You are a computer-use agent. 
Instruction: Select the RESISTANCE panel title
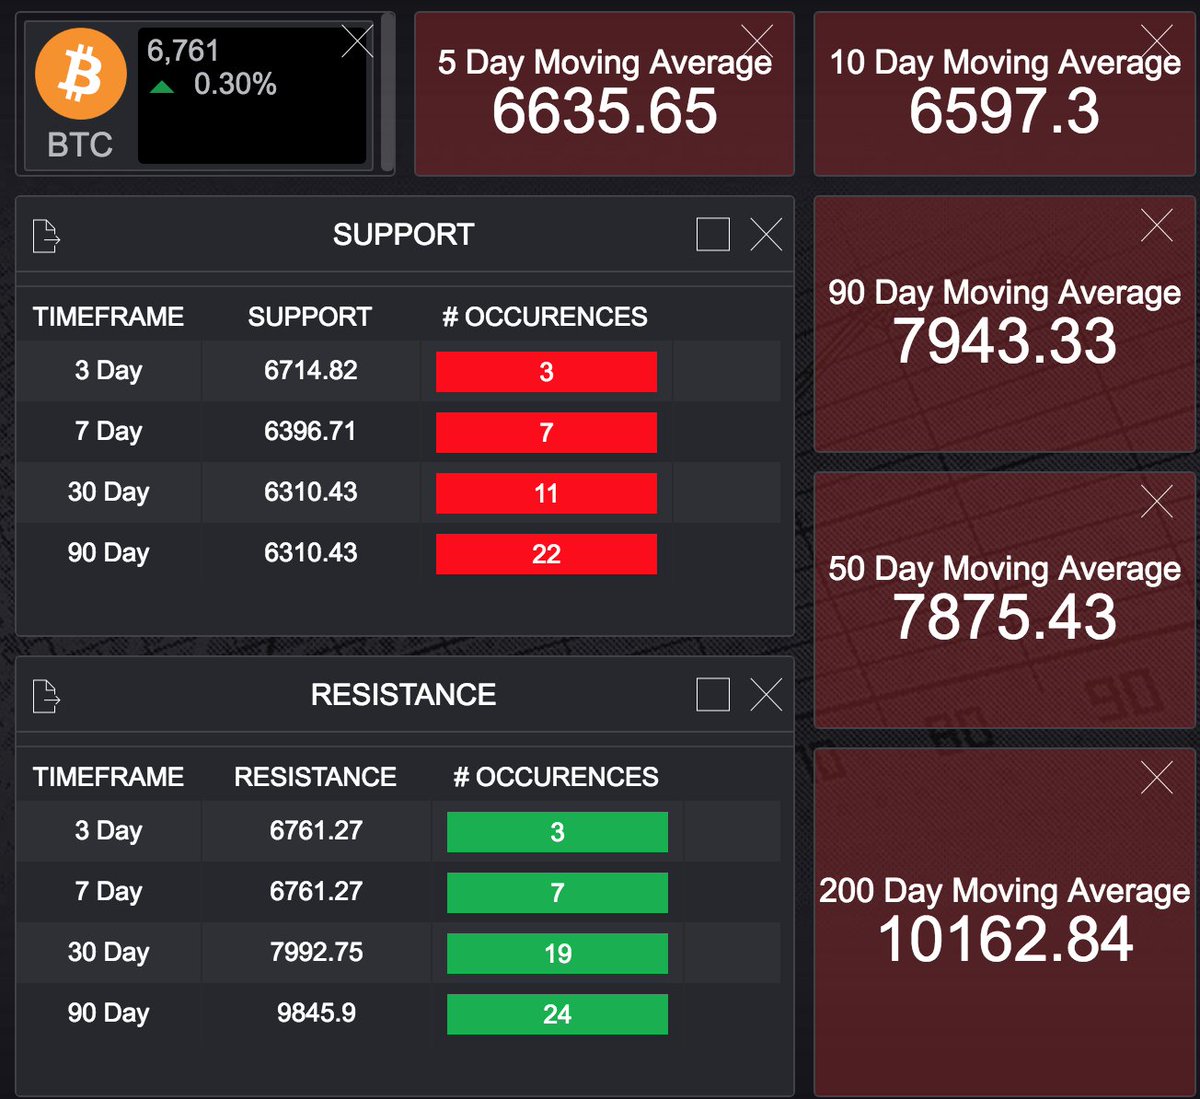[402, 694]
